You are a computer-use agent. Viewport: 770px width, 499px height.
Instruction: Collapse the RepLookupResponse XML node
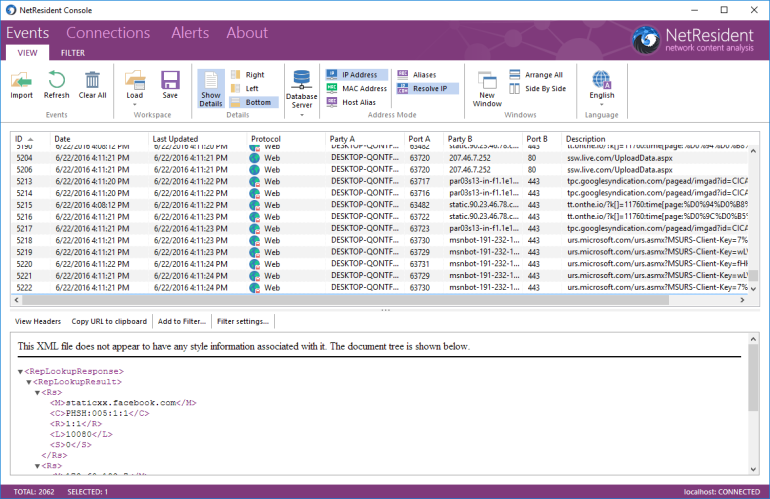pos(21,372)
